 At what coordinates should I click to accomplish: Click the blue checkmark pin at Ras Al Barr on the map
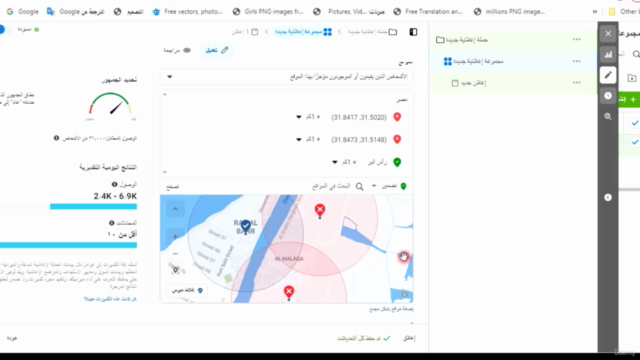(245, 227)
